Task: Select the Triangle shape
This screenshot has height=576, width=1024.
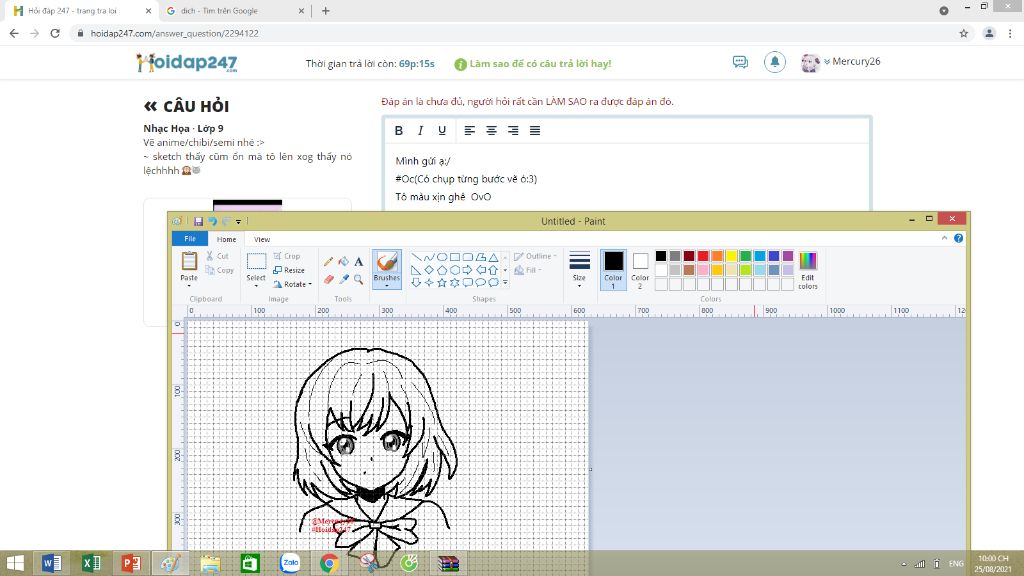Action: tap(494, 257)
